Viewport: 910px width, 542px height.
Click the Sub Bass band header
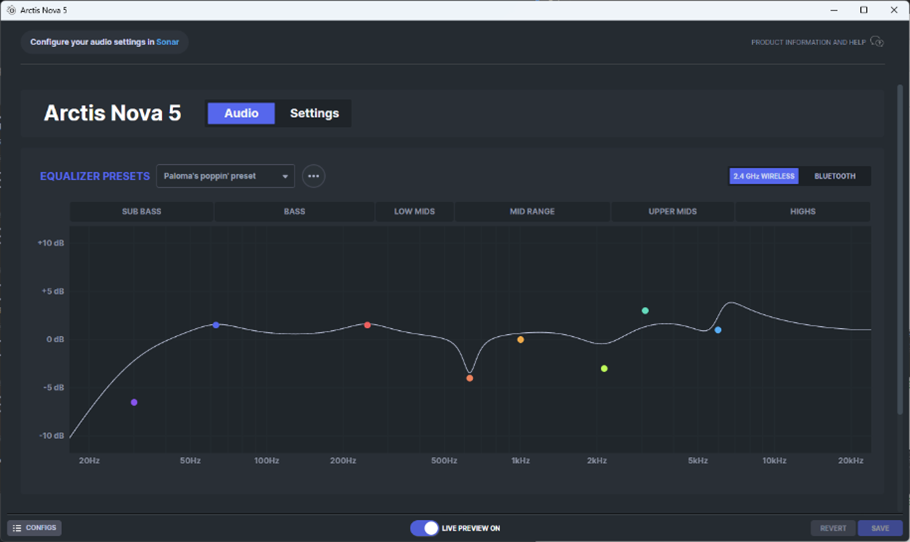[142, 211]
